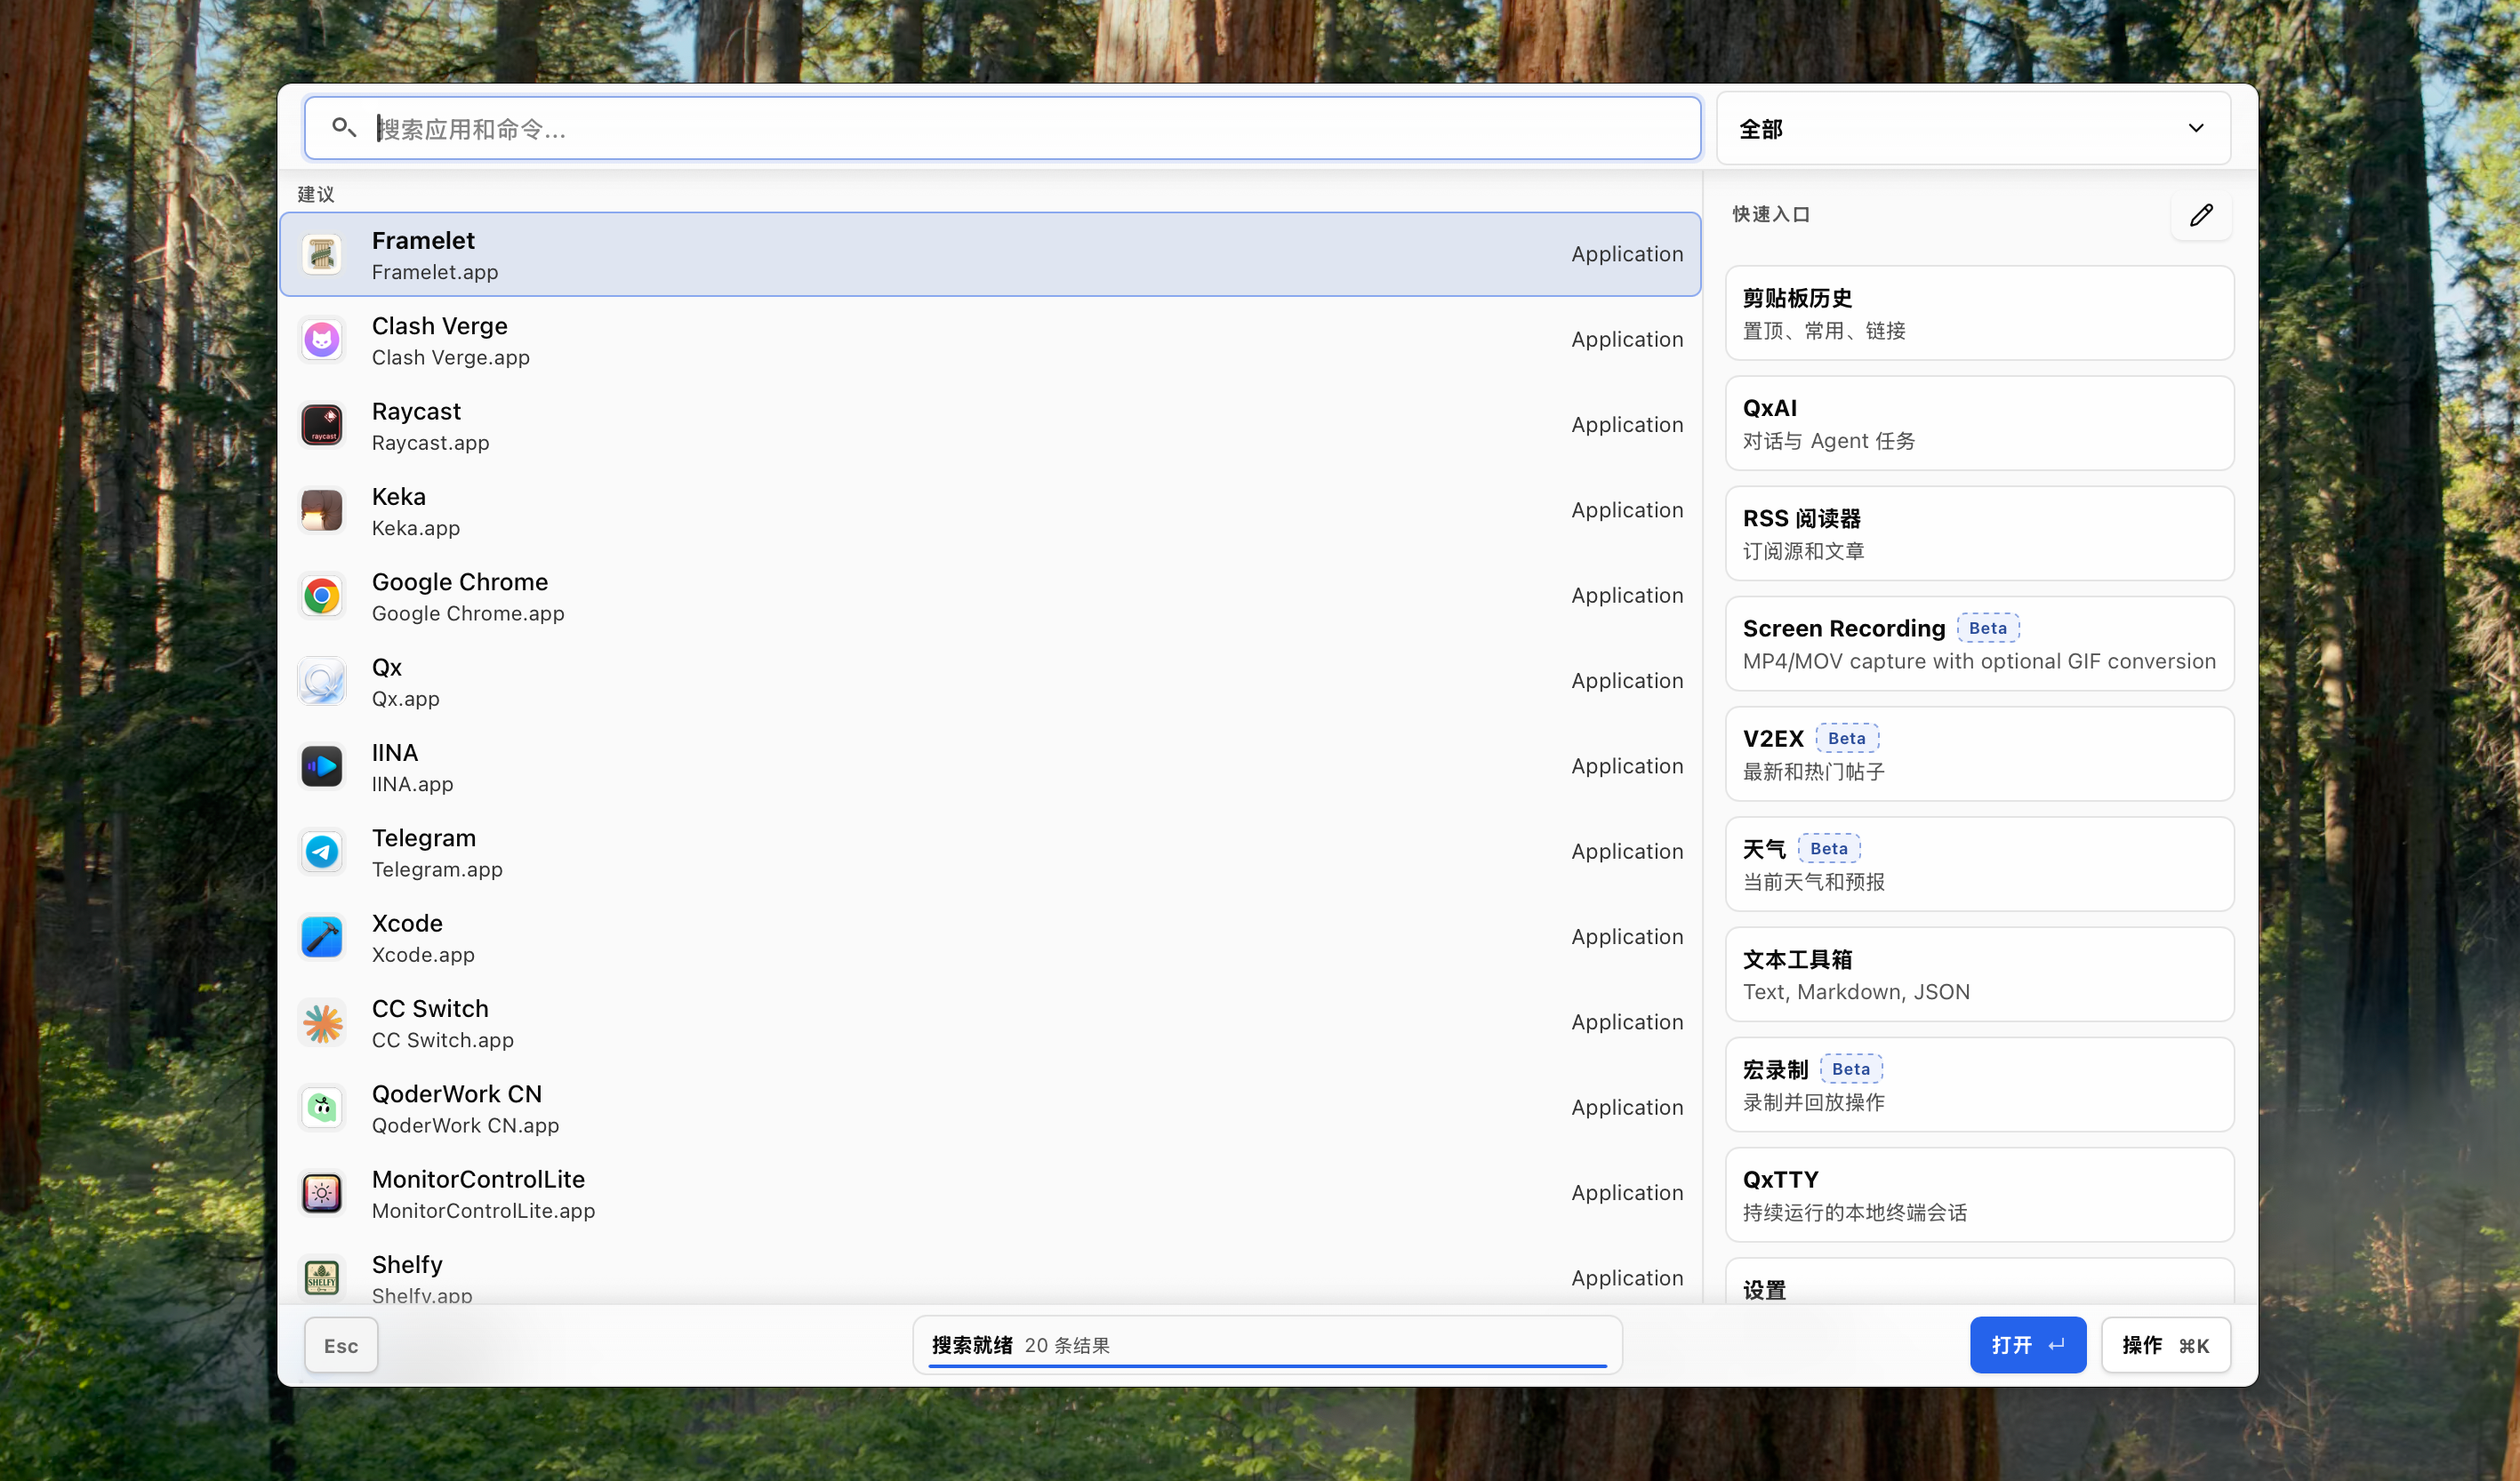Select the Keka result name
The width and height of the screenshot is (2520, 1481).
click(399, 497)
